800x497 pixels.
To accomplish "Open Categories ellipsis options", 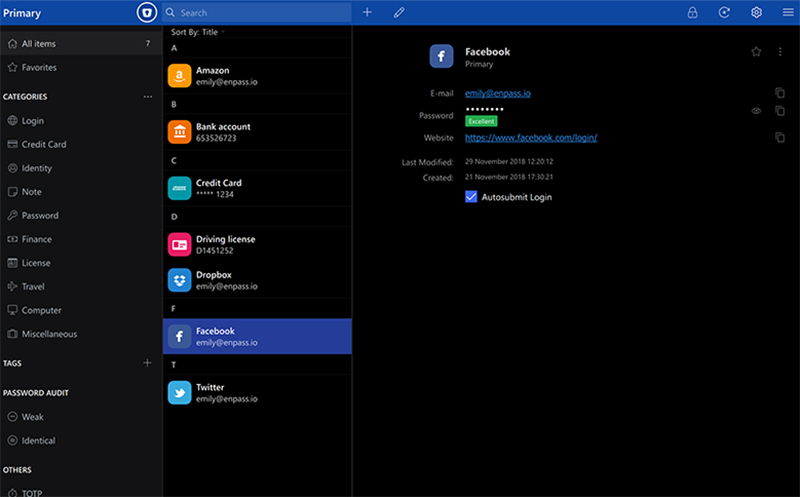I will (147, 96).
